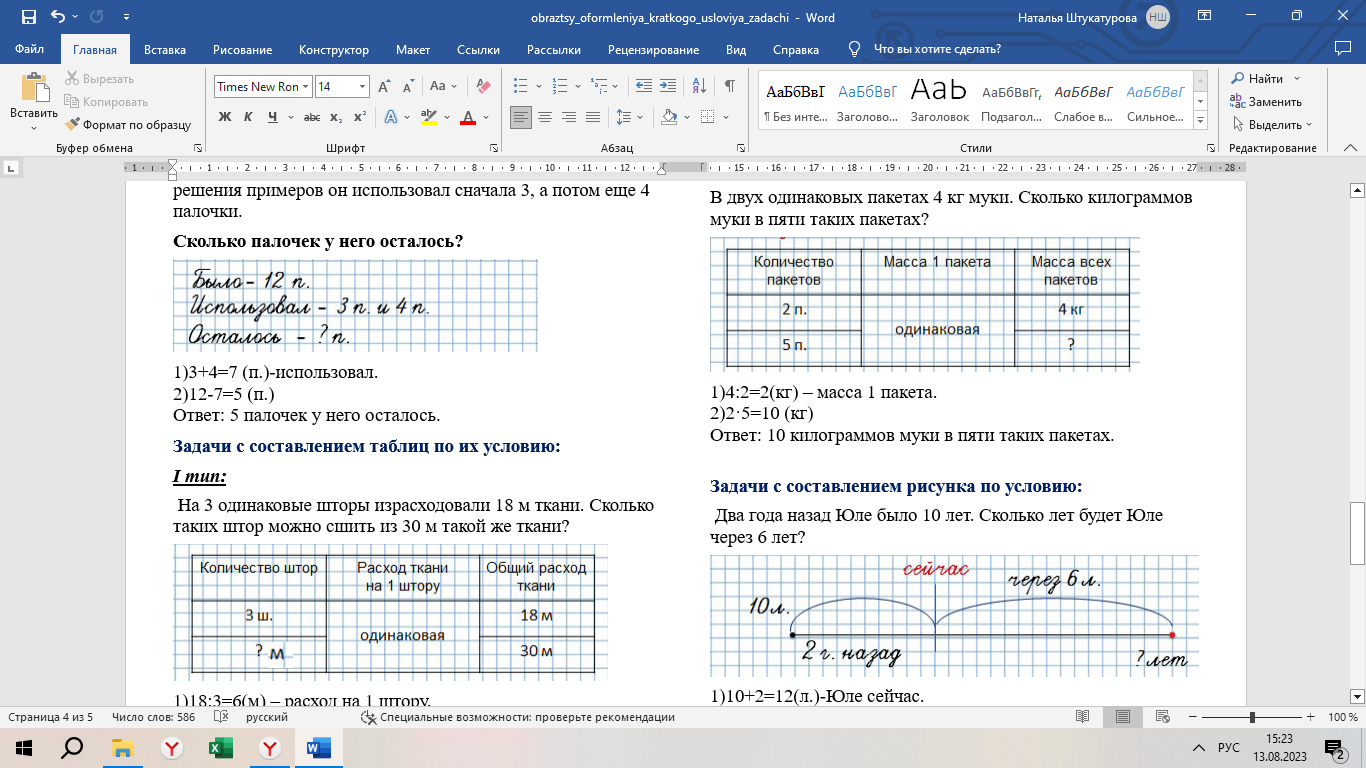Switch to the Макет tab
1366x768 pixels.
(x=413, y=50)
